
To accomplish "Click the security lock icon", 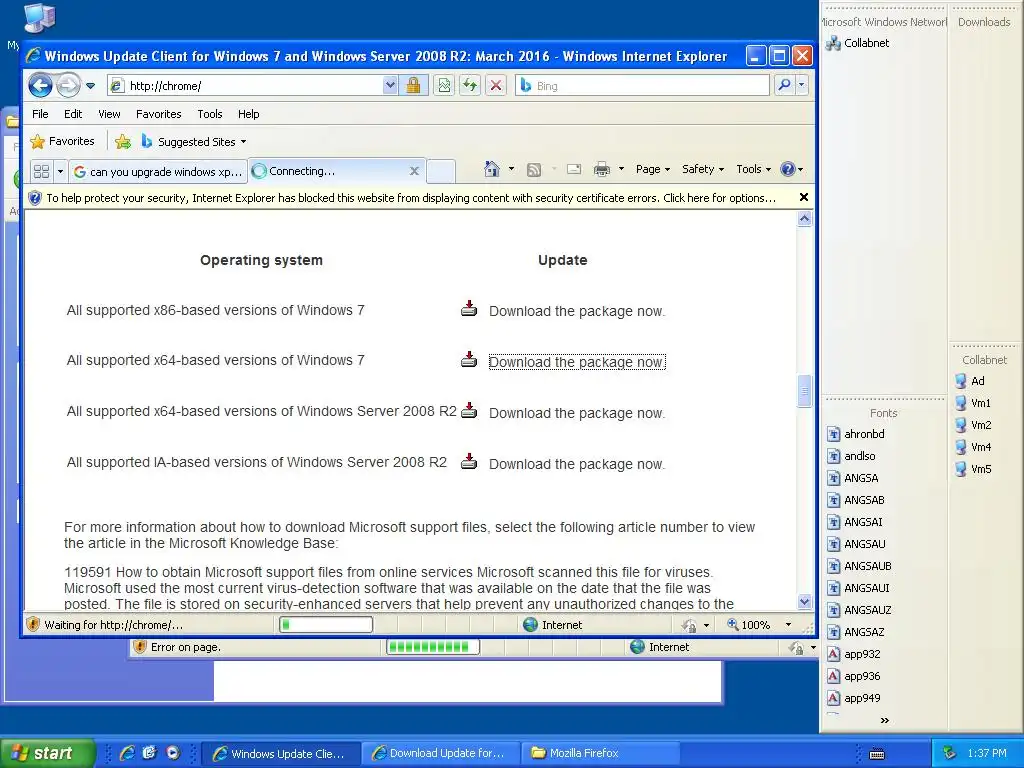I will (413, 86).
